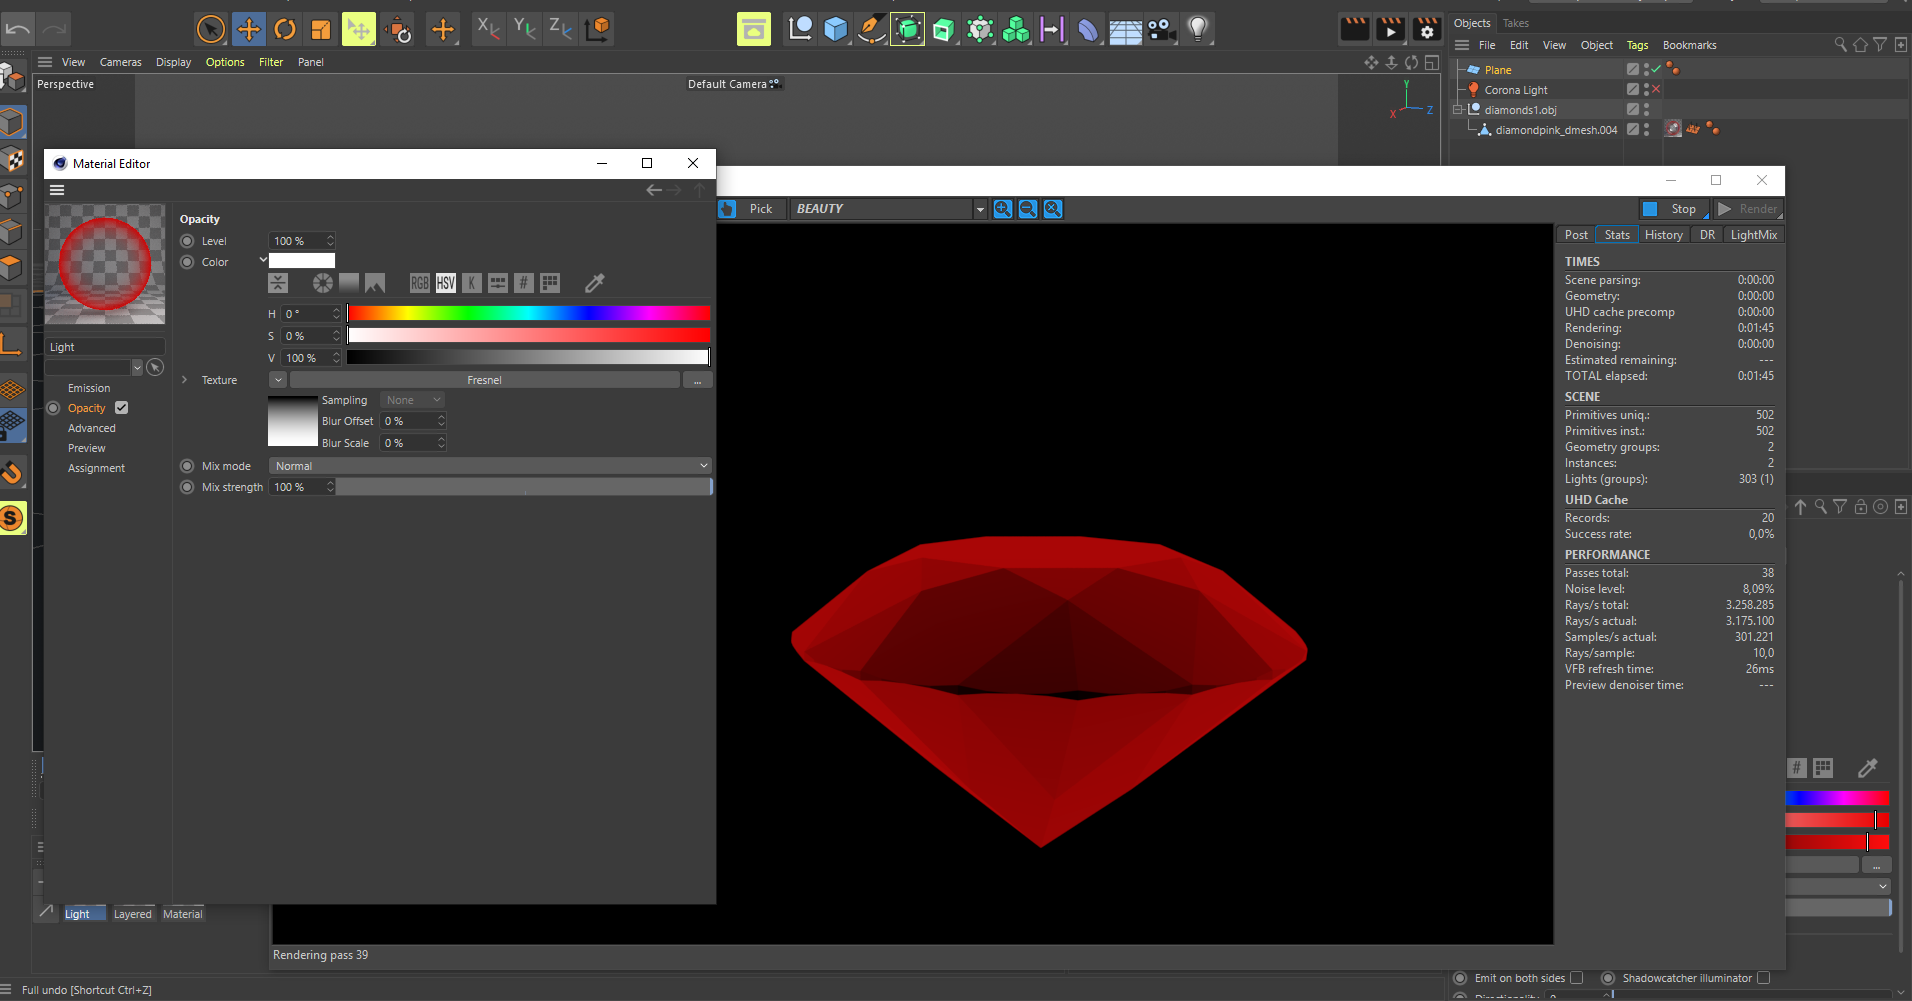Open the Bend deformer tool
This screenshot has width=1912, height=1001.
[1088, 29]
